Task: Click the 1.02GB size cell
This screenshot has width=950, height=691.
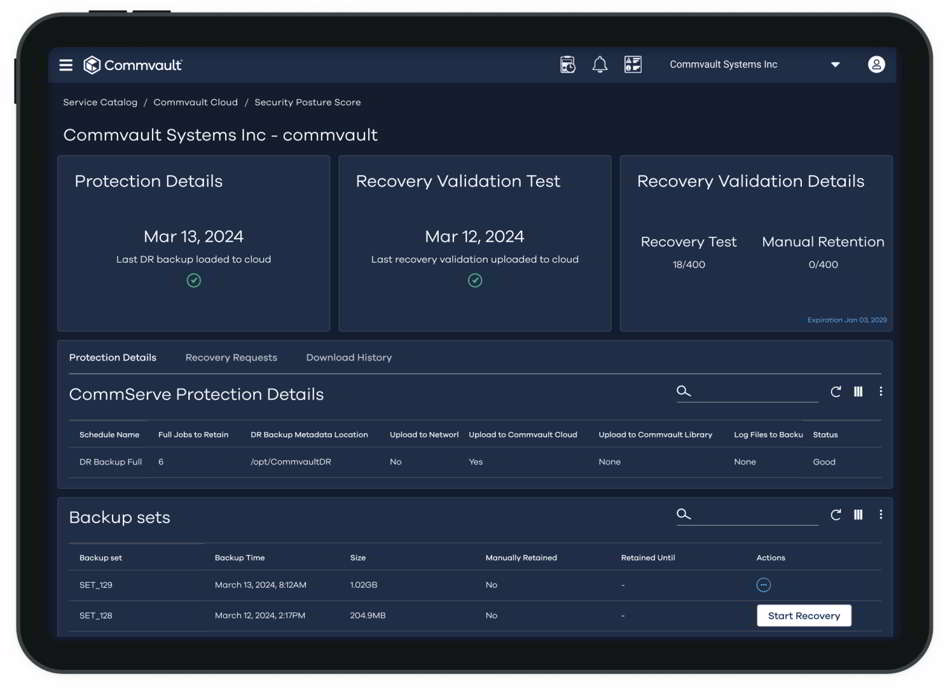Action: [364, 585]
